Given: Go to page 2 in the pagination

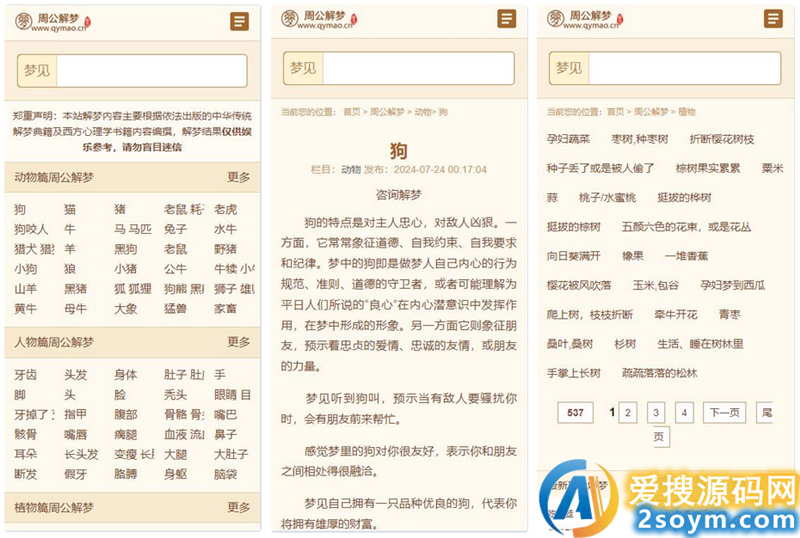Looking at the screenshot, I should tap(627, 412).
